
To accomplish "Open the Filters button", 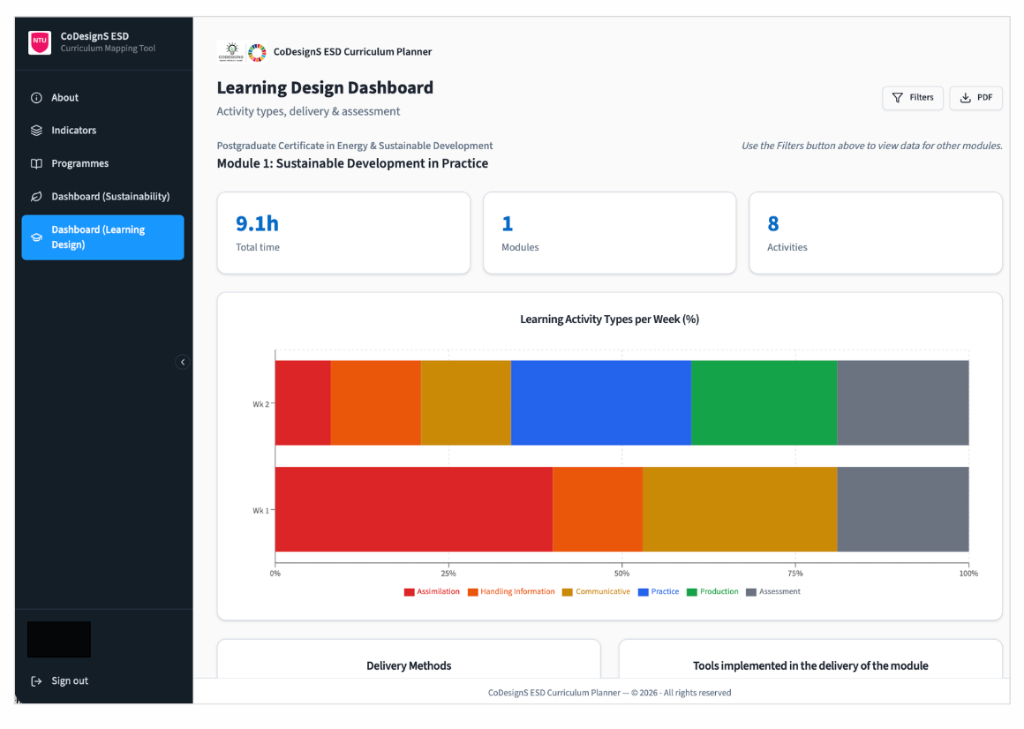I will click(x=913, y=98).
